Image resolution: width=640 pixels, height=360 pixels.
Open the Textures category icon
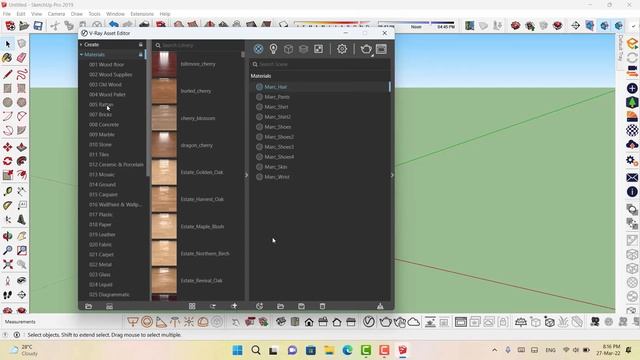[x=318, y=49]
